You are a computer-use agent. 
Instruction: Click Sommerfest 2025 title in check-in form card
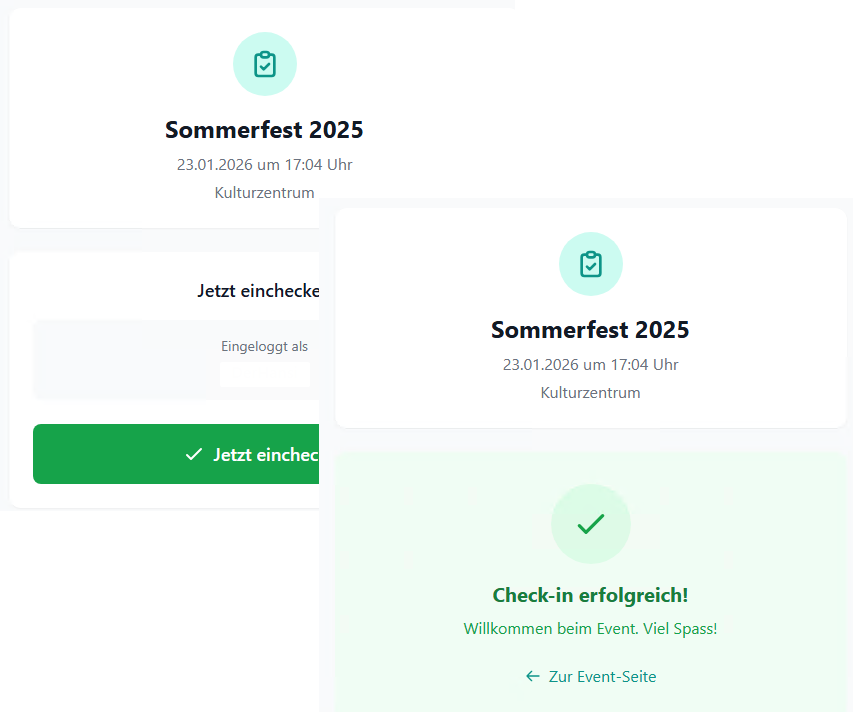tap(264, 130)
